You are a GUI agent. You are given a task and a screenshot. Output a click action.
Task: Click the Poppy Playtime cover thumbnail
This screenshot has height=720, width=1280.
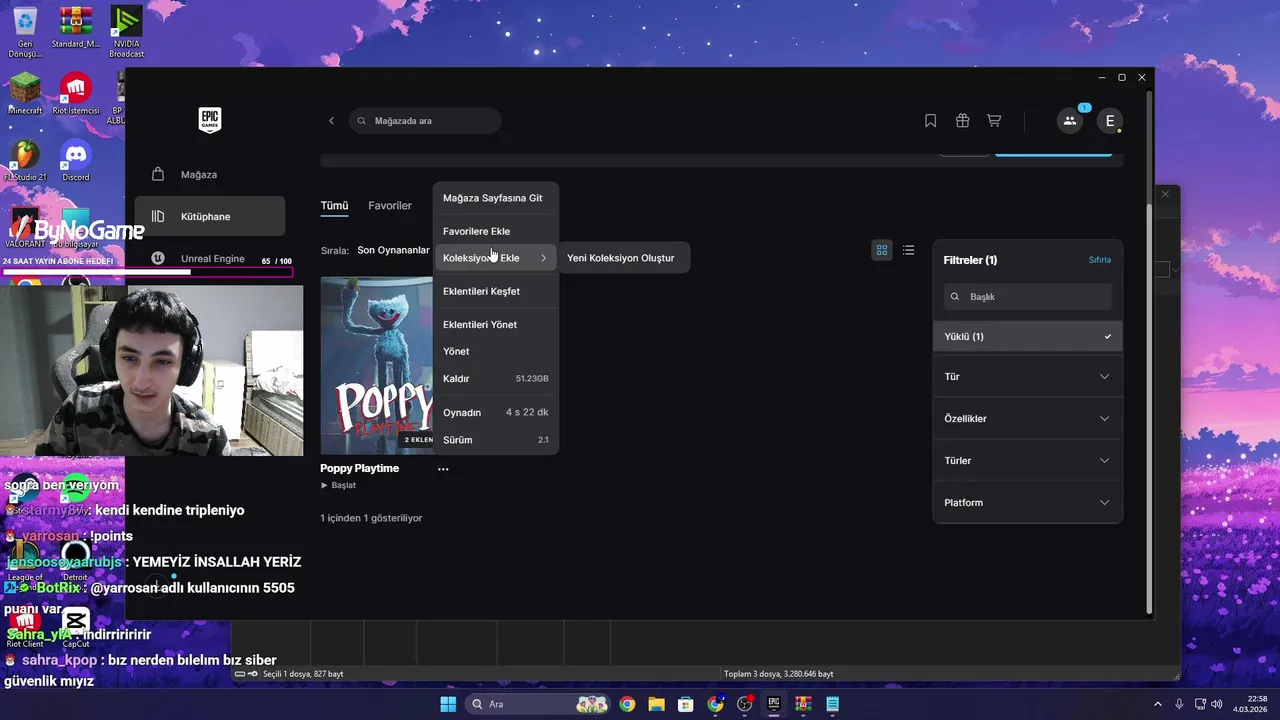pyautogui.click(x=377, y=366)
